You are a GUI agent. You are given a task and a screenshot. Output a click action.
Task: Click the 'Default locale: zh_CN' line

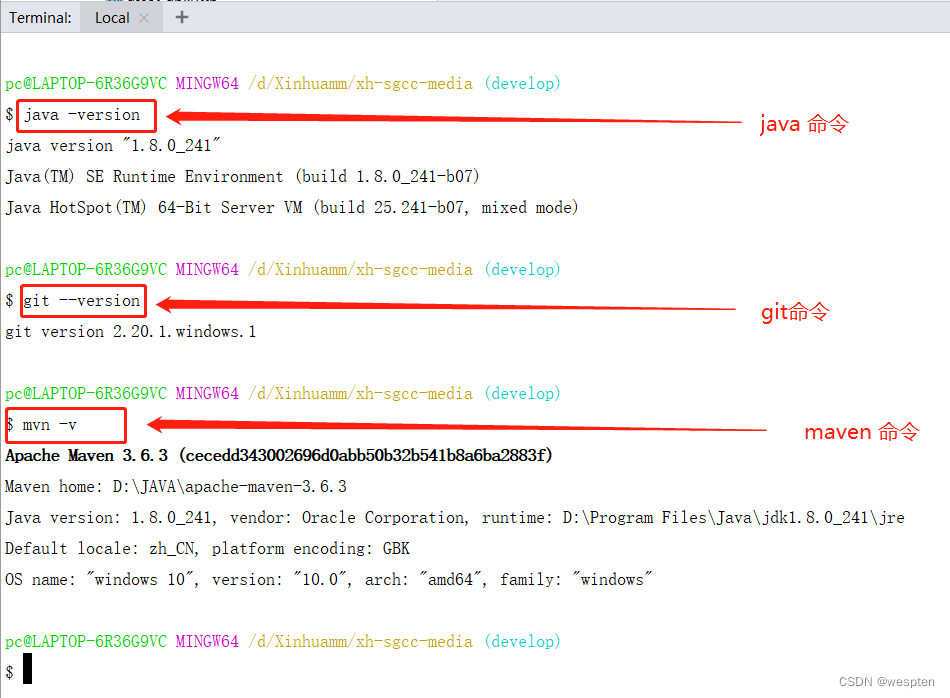coord(207,548)
